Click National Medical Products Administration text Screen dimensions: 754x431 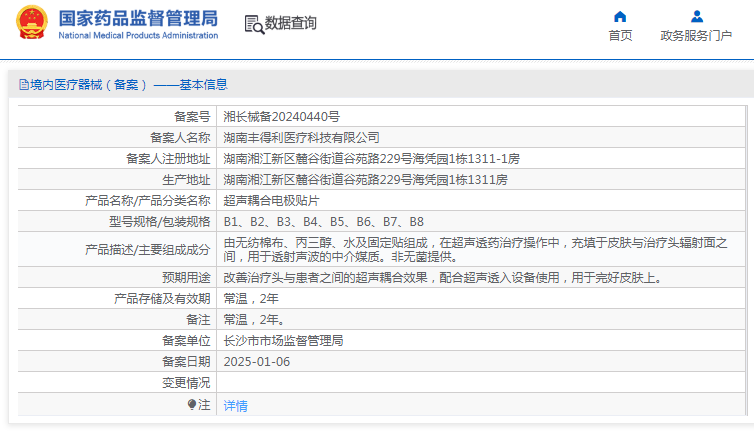click(x=138, y=35)
